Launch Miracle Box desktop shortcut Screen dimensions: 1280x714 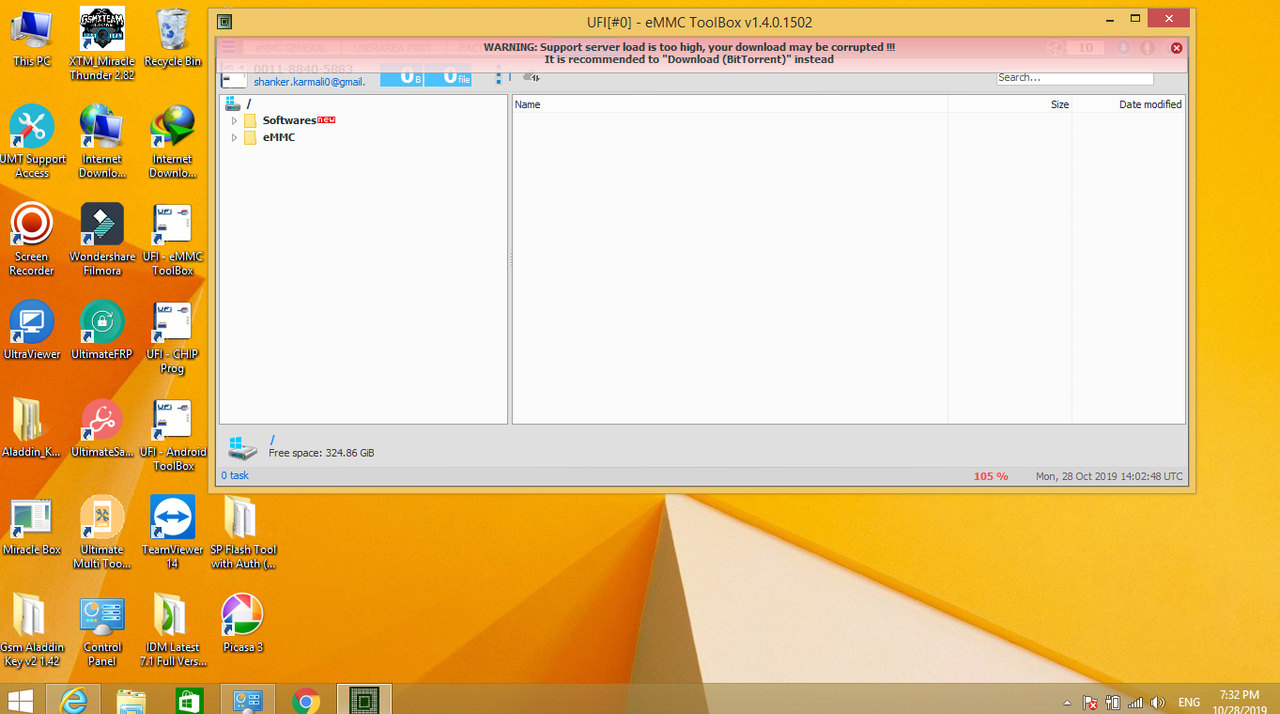pyautogui.click(x=32, y=525)
